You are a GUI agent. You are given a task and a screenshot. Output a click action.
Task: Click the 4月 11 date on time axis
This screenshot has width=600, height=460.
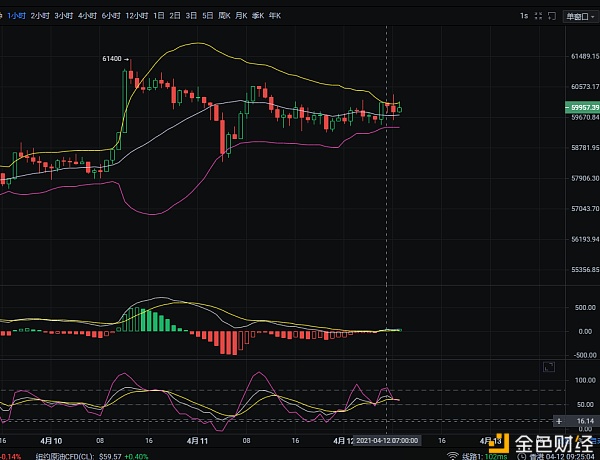(197, 441)
